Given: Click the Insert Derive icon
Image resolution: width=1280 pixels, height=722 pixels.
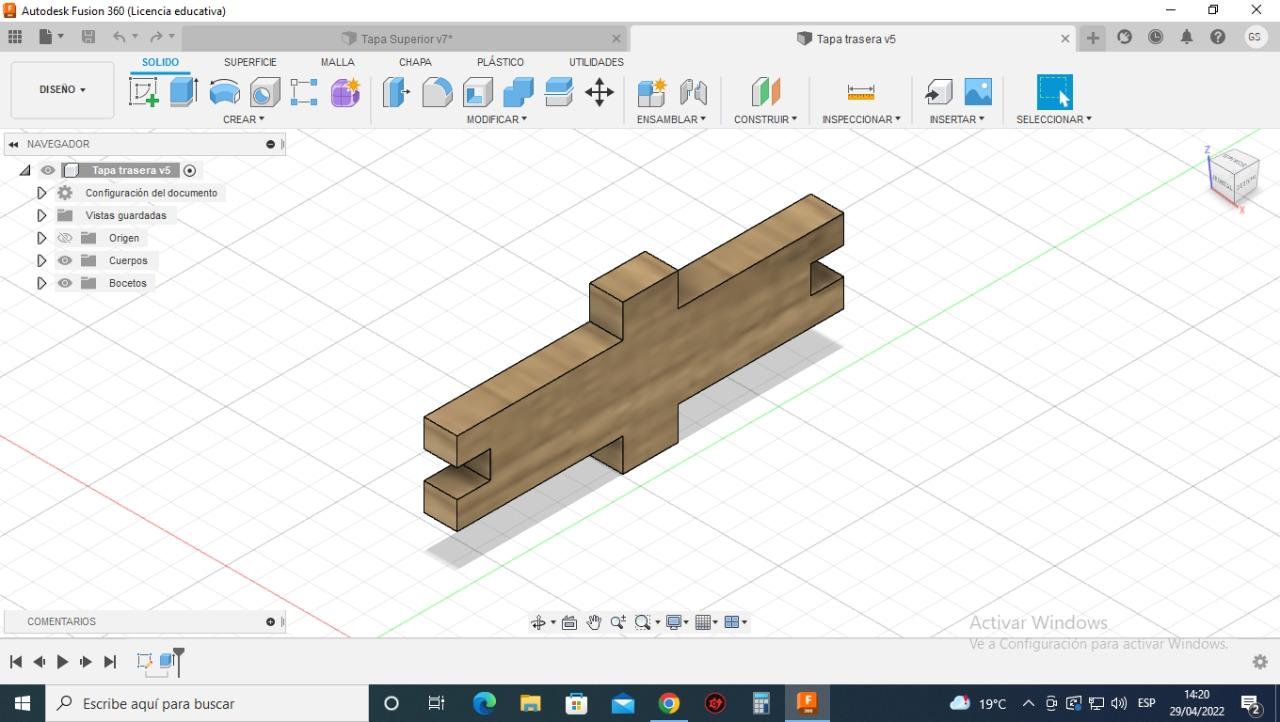Looking at the screenshot, I should click(x=938, y=92).
